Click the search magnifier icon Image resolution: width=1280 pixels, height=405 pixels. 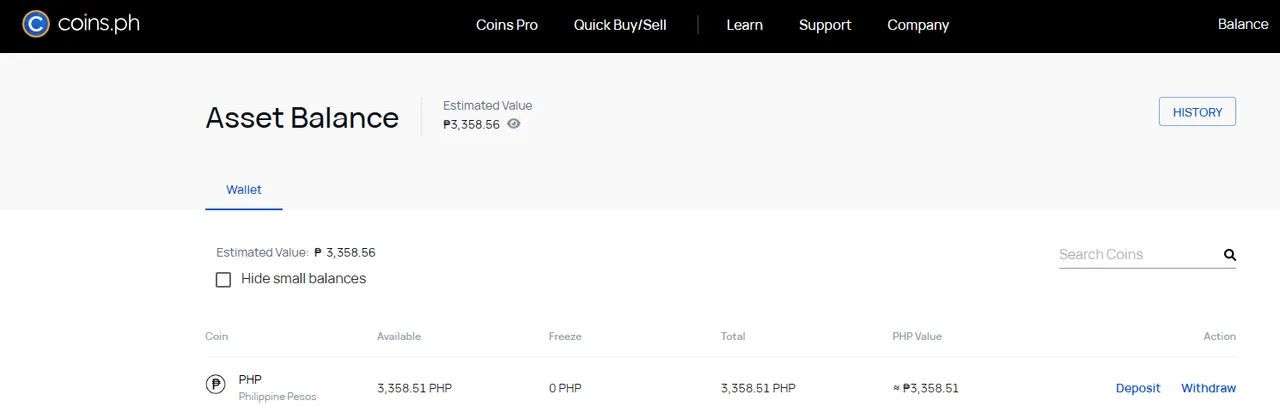[1230, 255]
